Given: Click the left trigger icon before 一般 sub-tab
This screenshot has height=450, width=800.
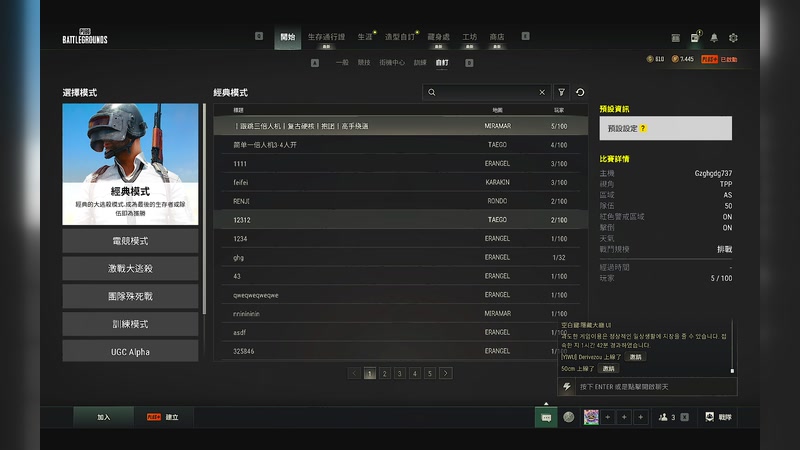Looking at the screenshot, I should 315,63.
